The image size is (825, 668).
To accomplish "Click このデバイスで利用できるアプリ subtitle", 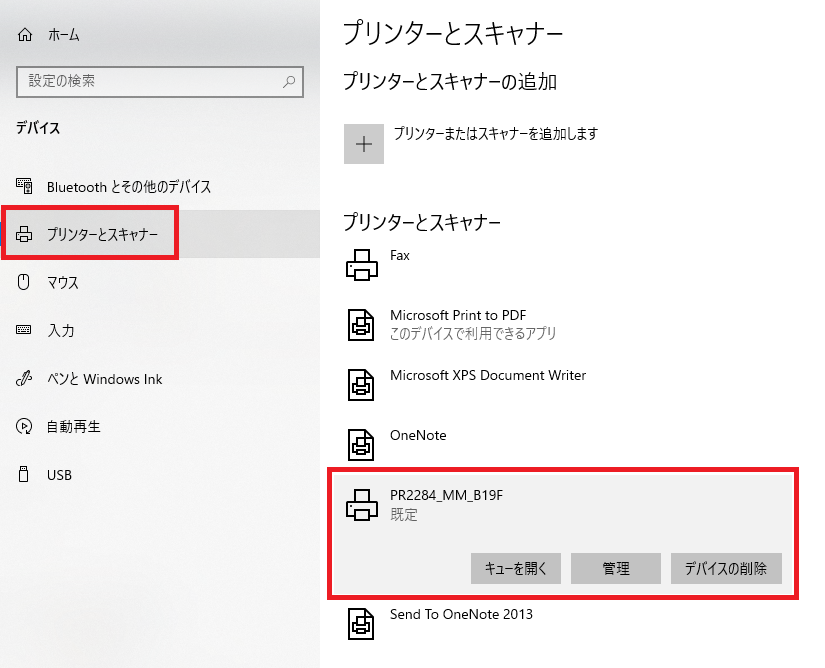I will (x=473, y=333).
